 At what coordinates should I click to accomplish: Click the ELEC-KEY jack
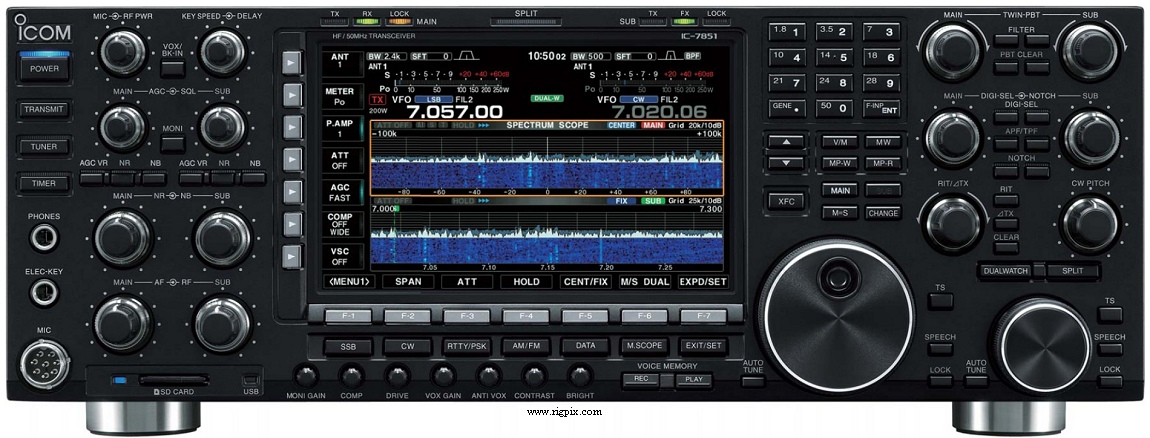tap(44, 292)
